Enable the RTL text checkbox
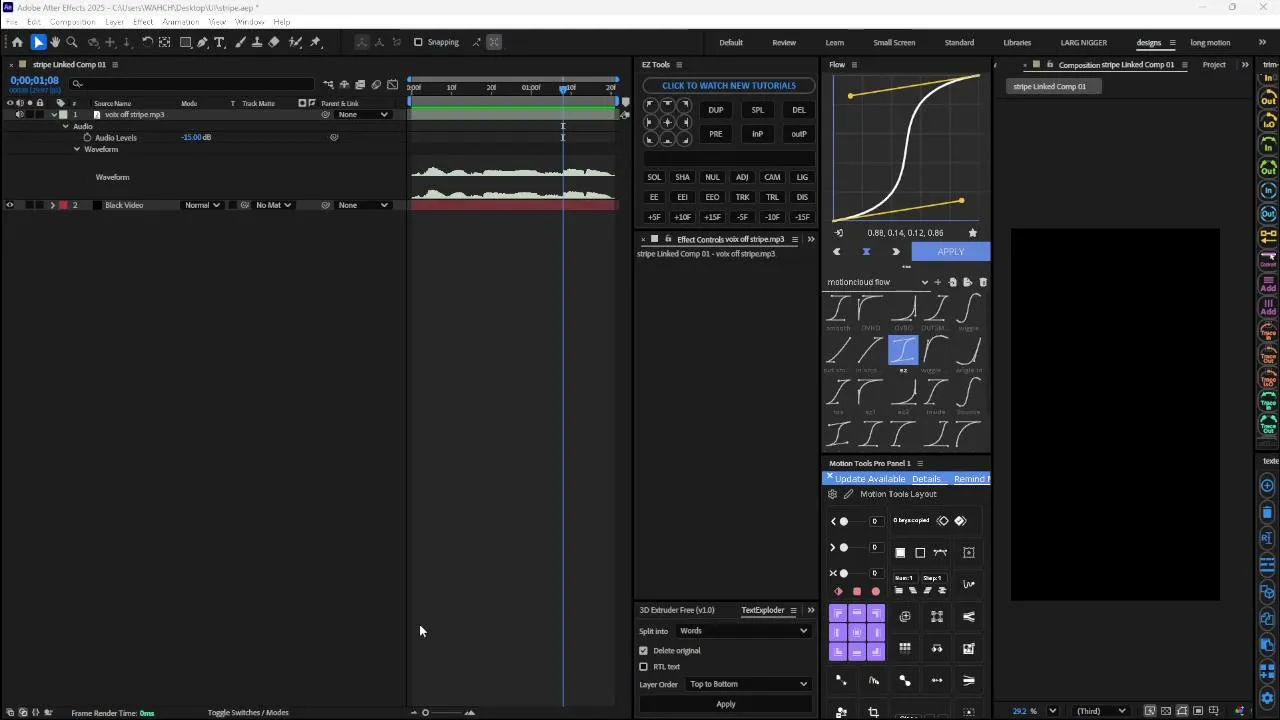The width and height of the screenshot is (1280, 720). point(644,666)
